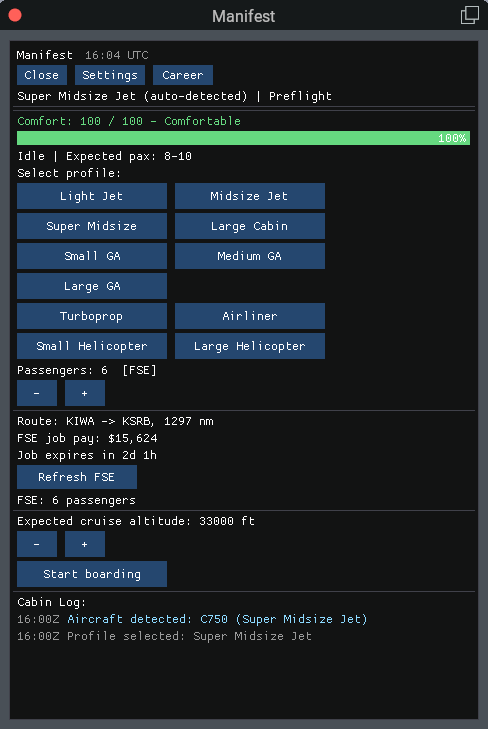This screenshot has height=729, width=488.
Task: Click the 'Idle | Expected pax: 8-10' status
Action: click(105, 156)
